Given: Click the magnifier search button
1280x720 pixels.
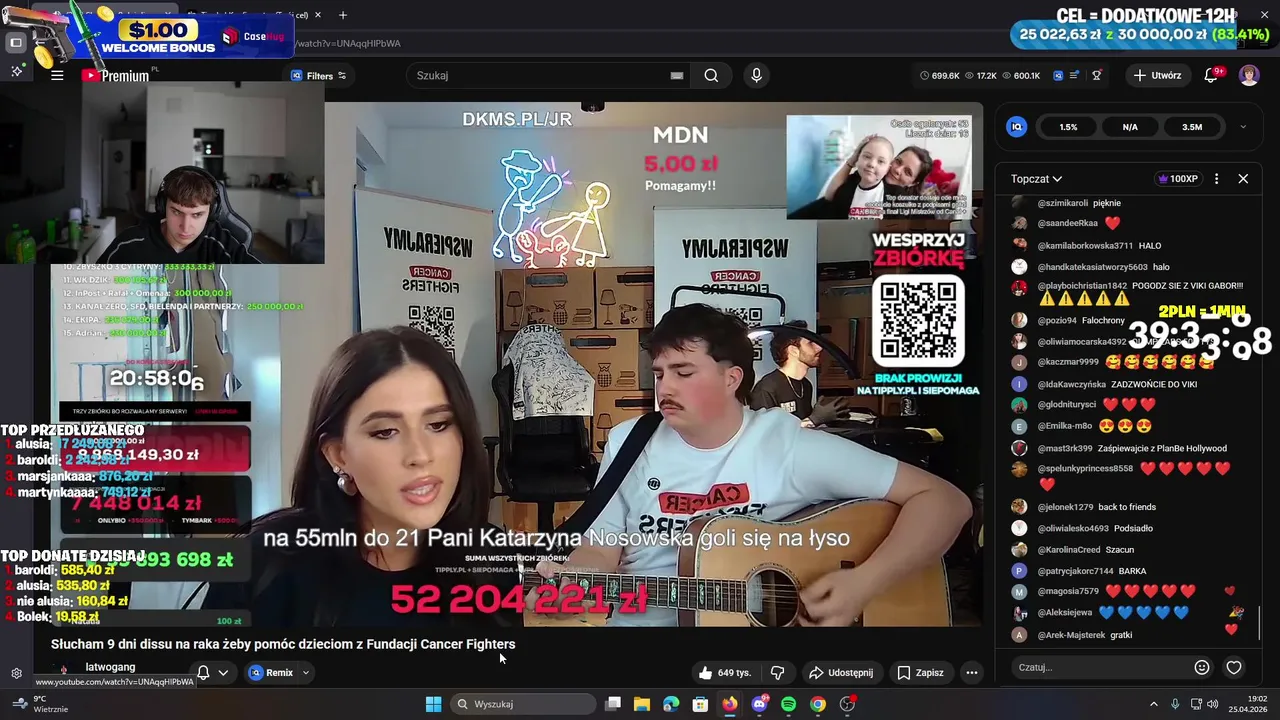Looking at the screenshot, I should pos(711,75).
